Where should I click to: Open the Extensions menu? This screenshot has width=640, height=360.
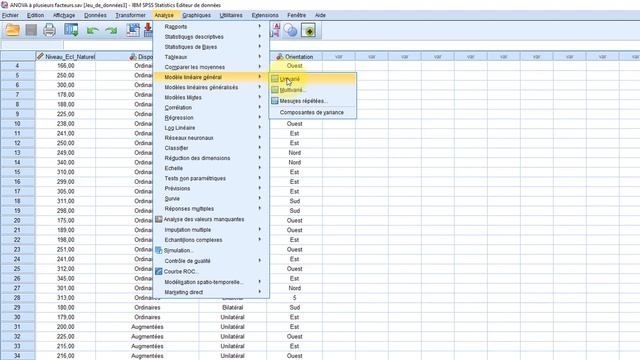[265, 15]
